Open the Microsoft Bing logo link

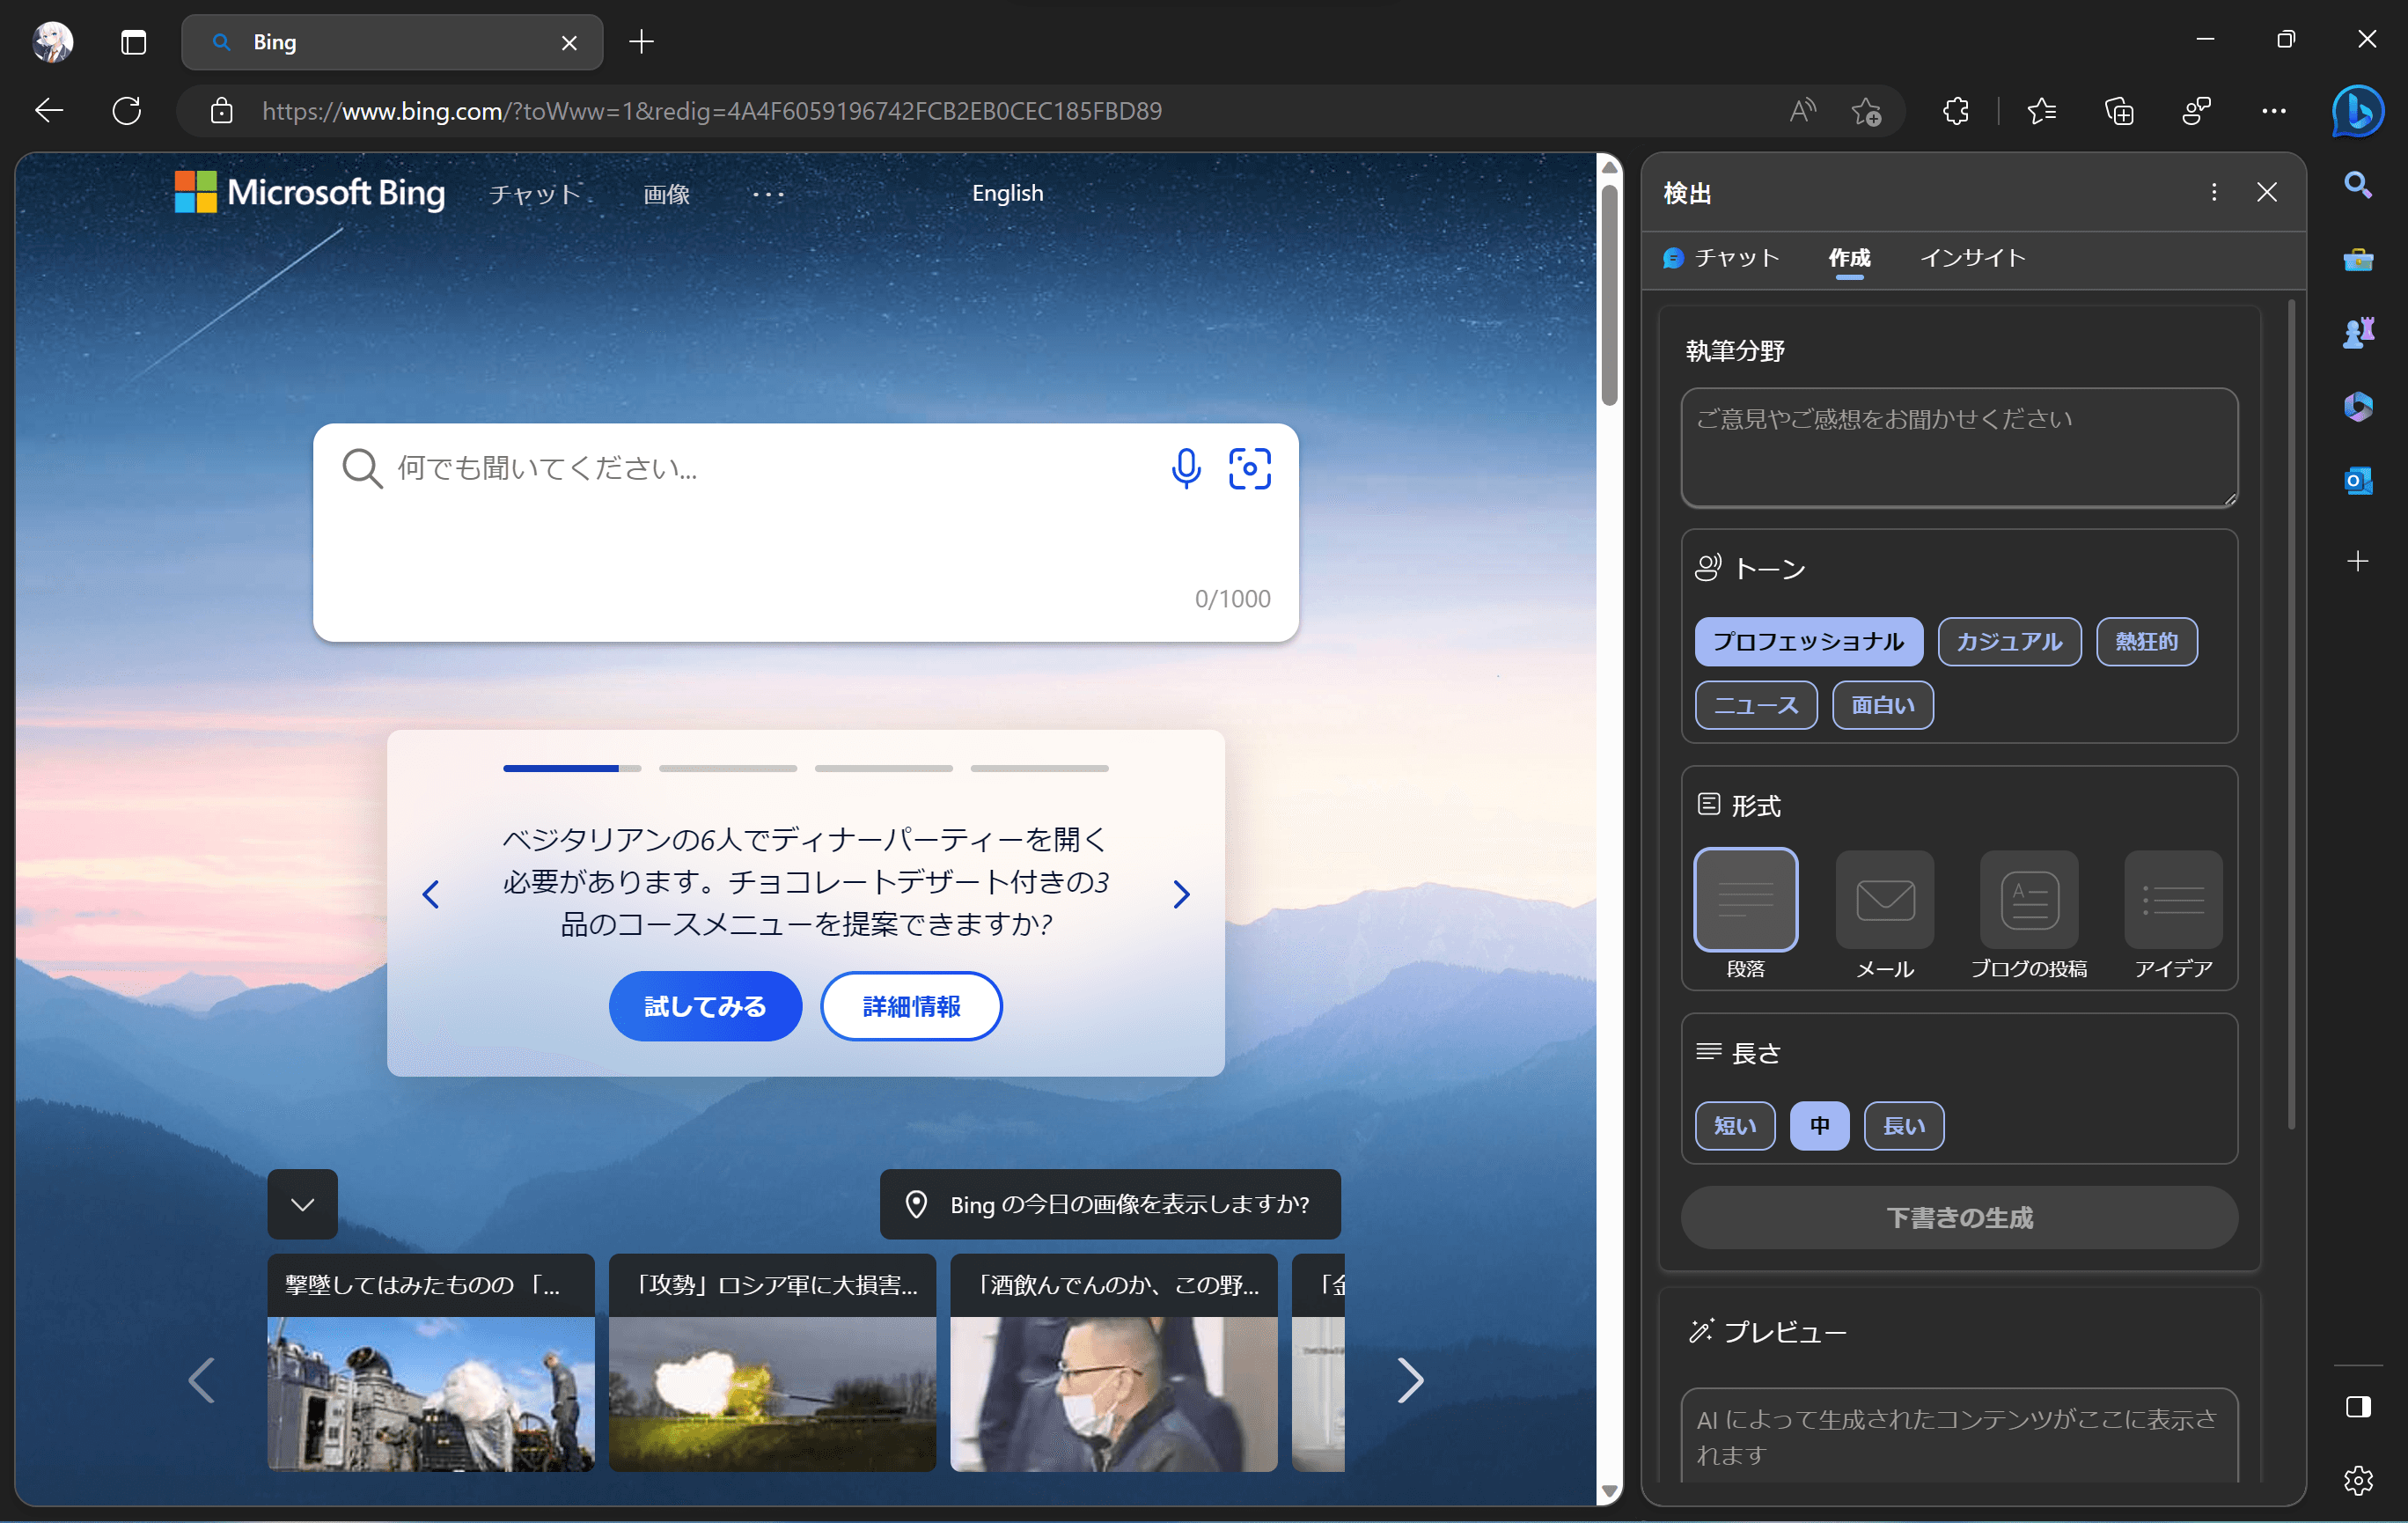310,192
